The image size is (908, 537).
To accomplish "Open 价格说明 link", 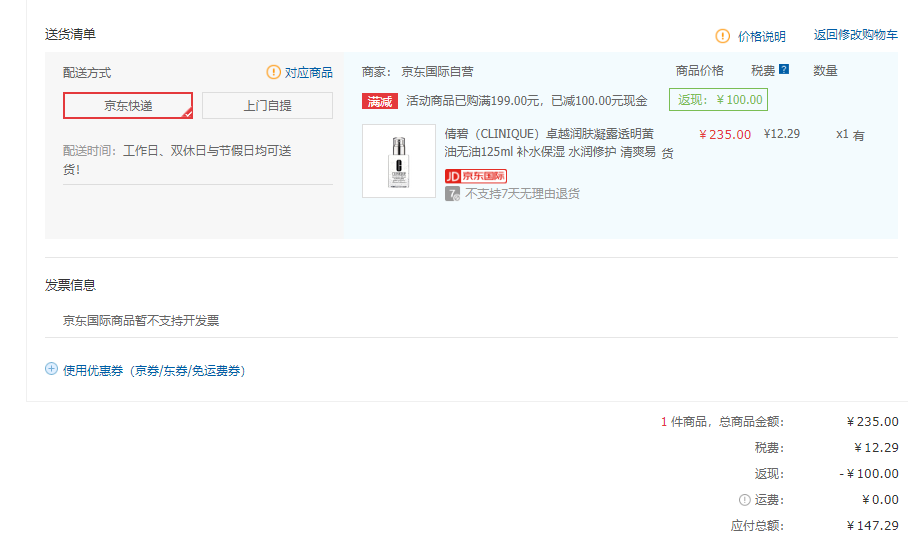I will [761, 36].
